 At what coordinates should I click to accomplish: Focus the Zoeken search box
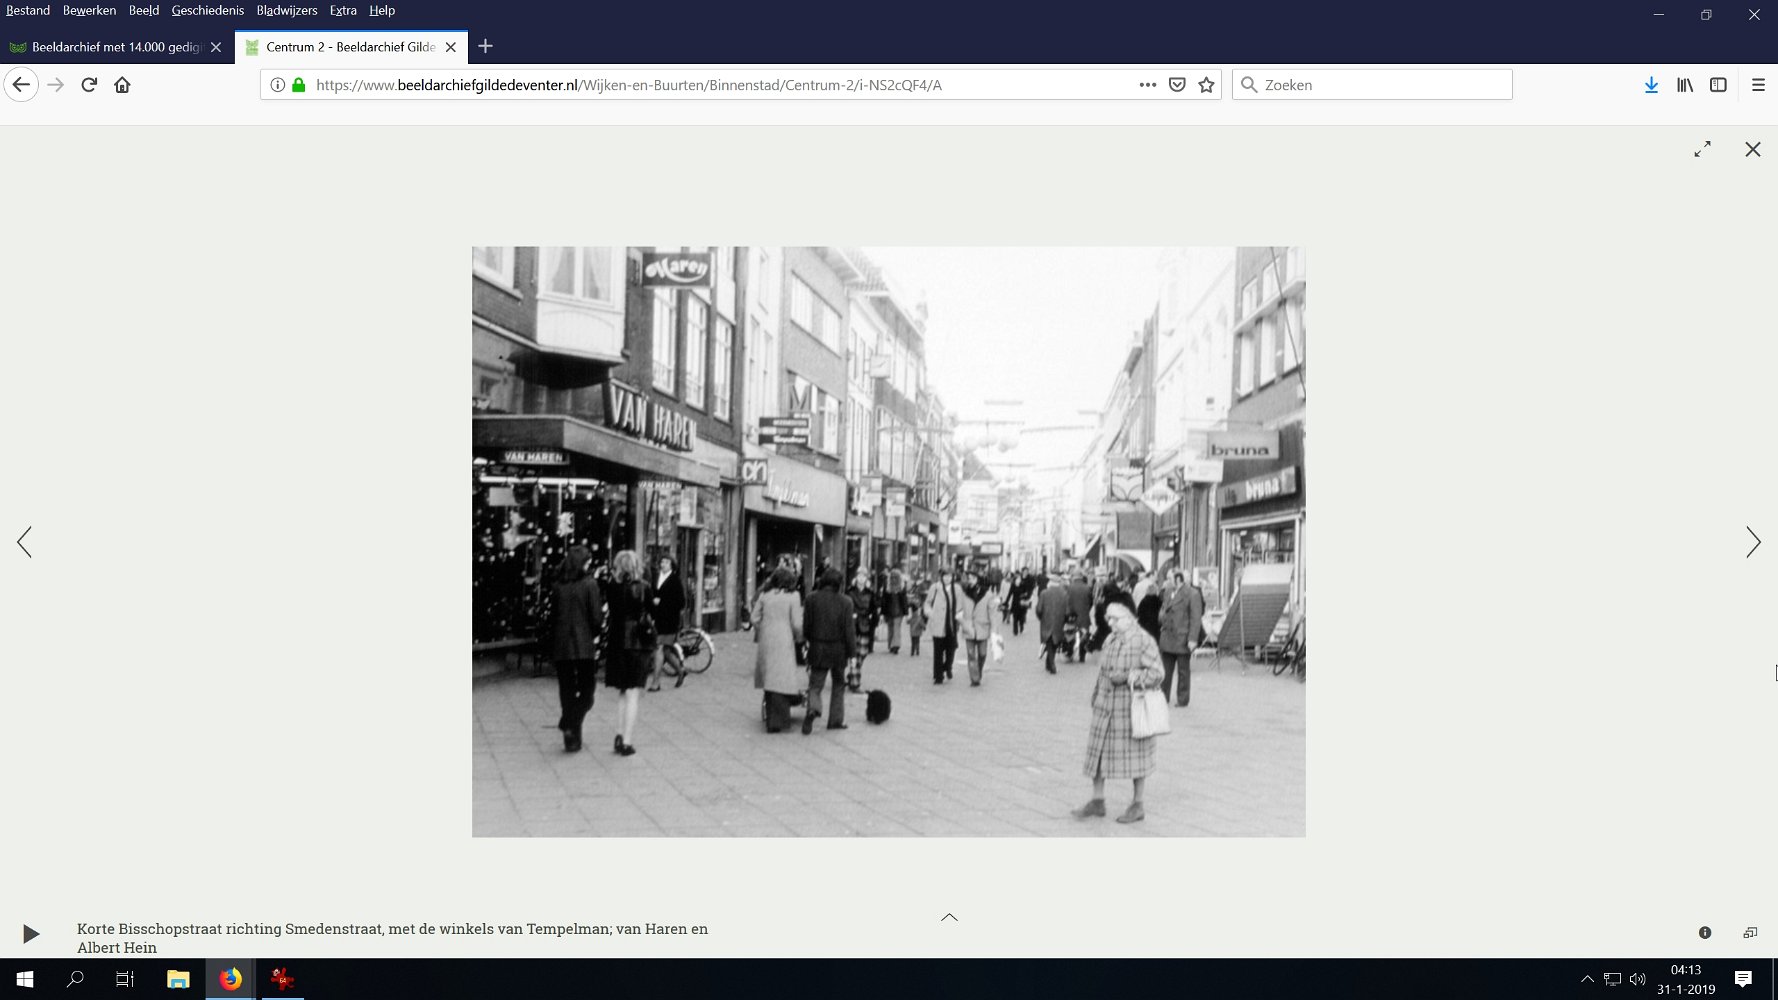[1372, 85]
